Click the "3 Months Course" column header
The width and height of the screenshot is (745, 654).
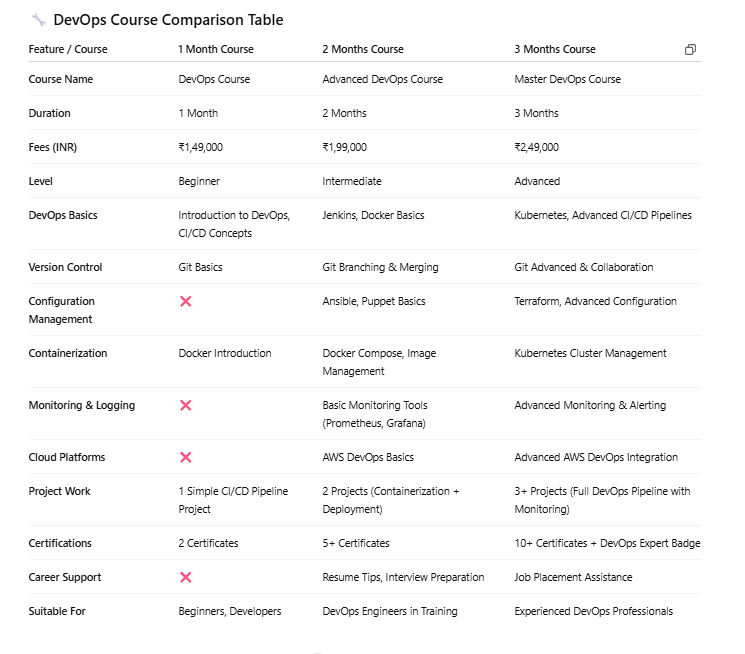click(x=554, y=49)
